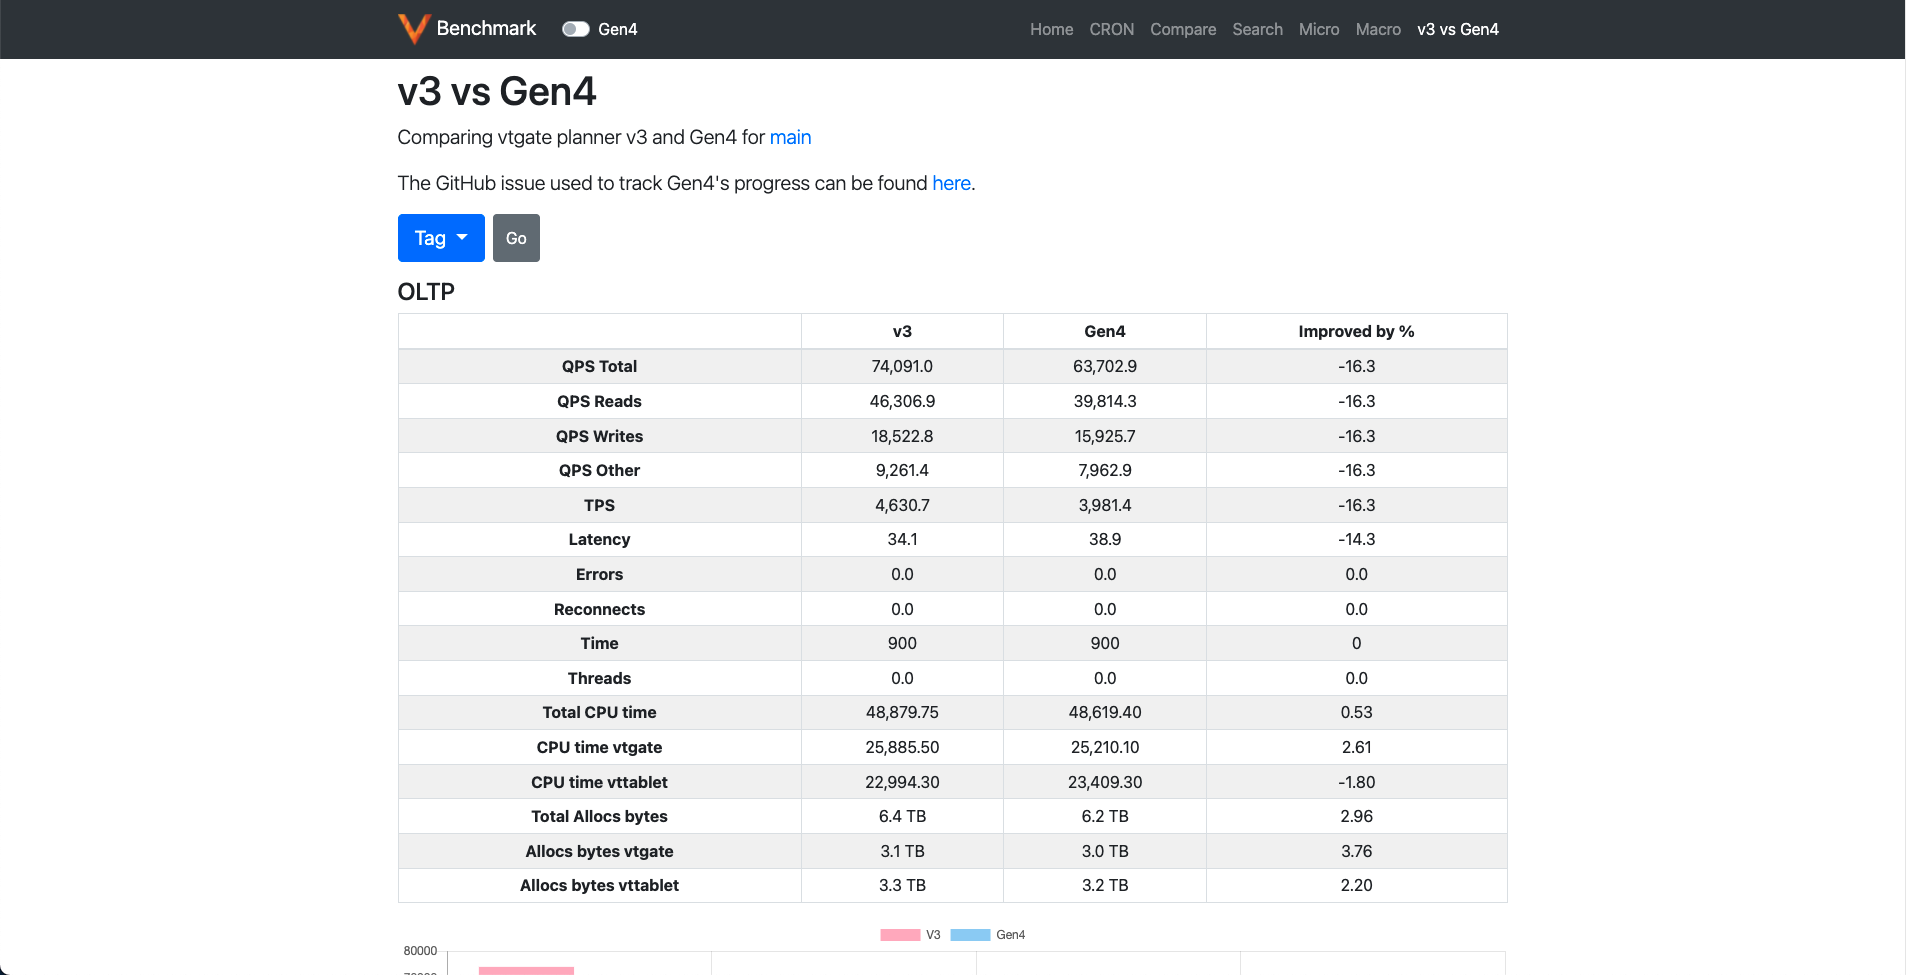Navigate to the Search page
This screenshot has height=975, width=1906.
1257,29
